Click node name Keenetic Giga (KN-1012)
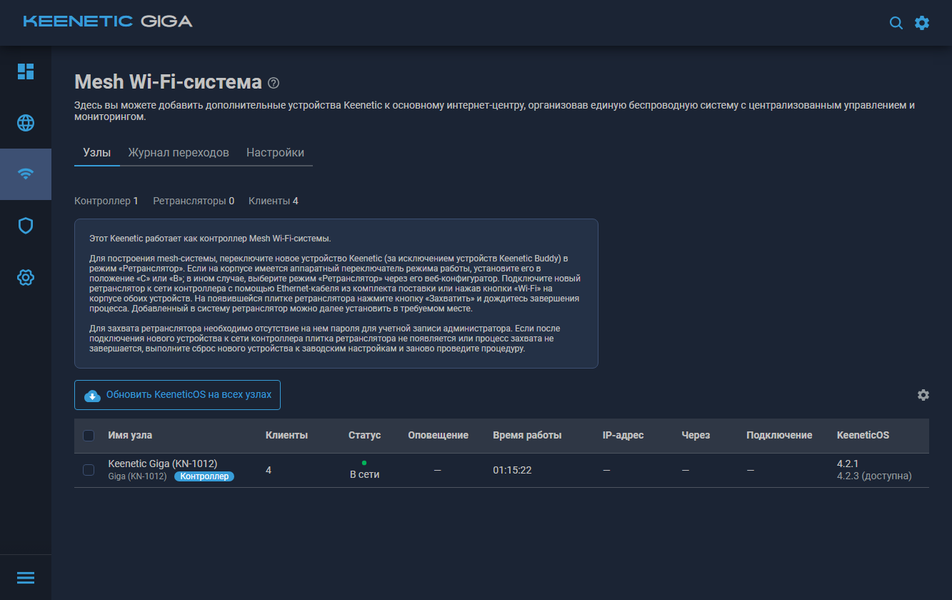Viewport: 952px width, 600px height. (x=163, y=463)
